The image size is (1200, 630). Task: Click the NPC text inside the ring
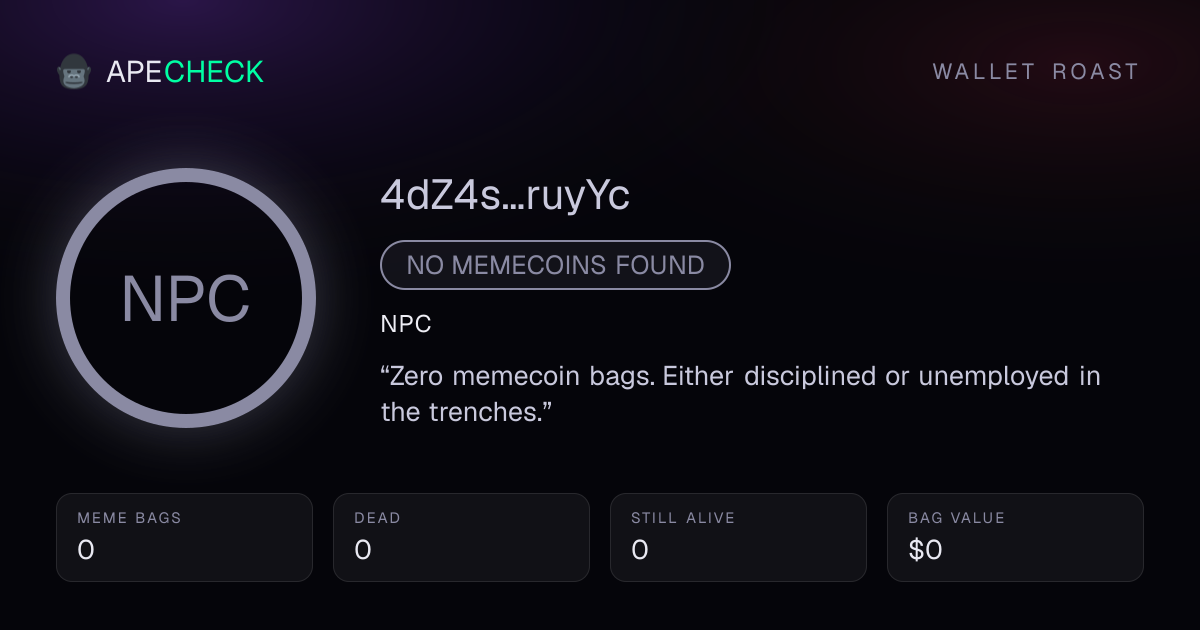(186, 298)
